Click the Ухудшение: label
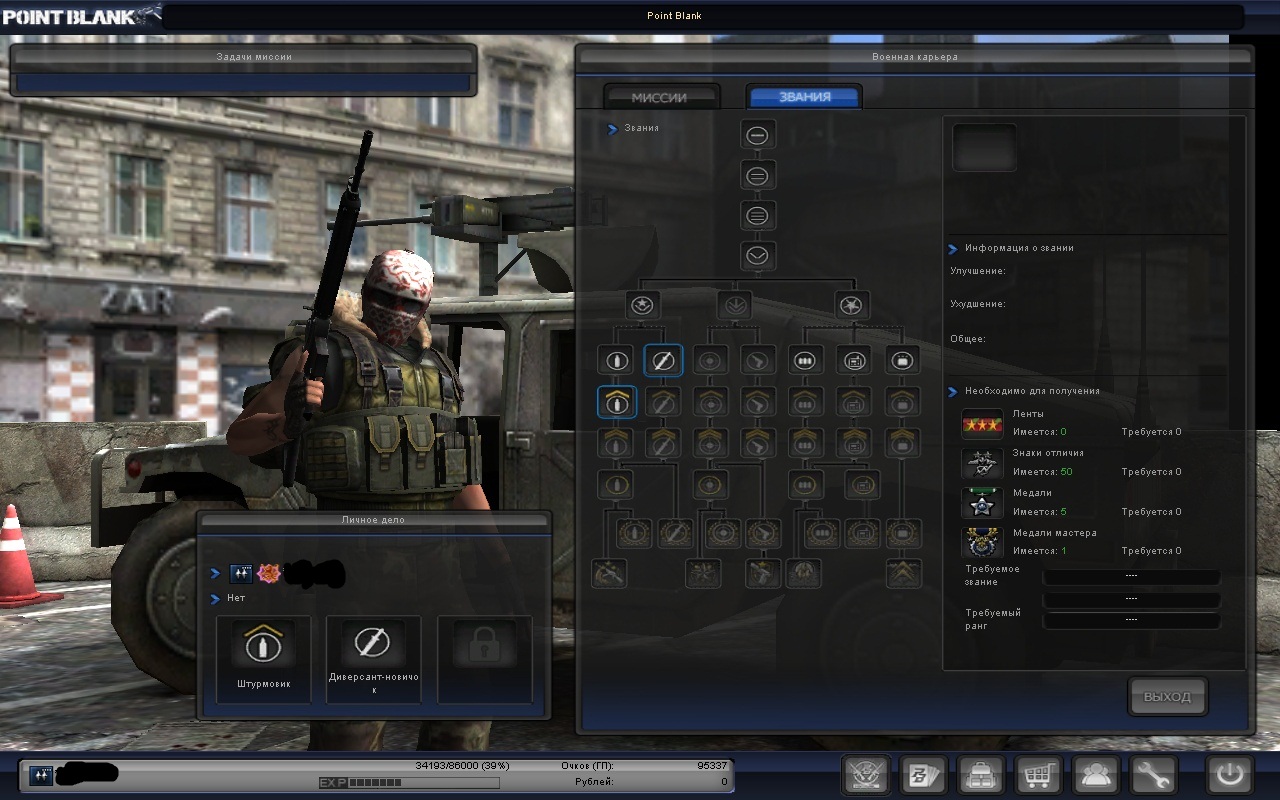 (978, 304)
